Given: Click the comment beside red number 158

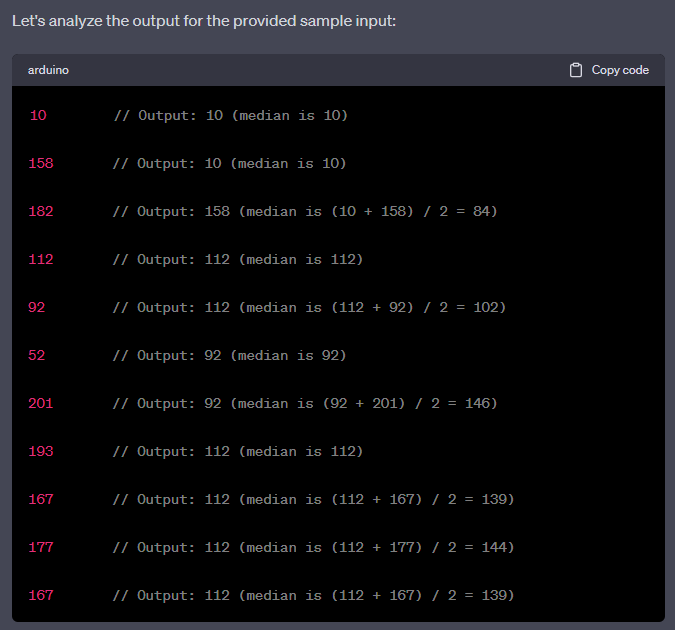Looking at the screenshot, I should [x=230, y=163].
